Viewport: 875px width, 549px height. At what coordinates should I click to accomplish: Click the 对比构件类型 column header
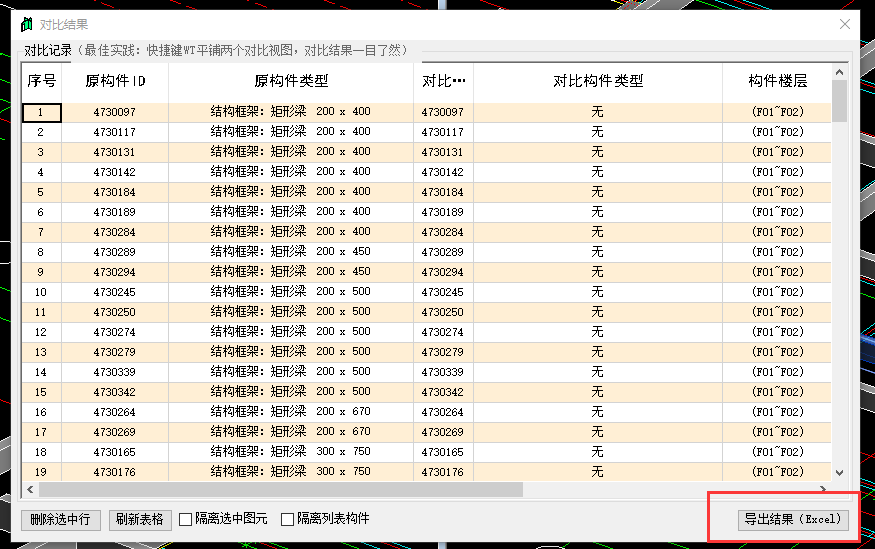598,81
